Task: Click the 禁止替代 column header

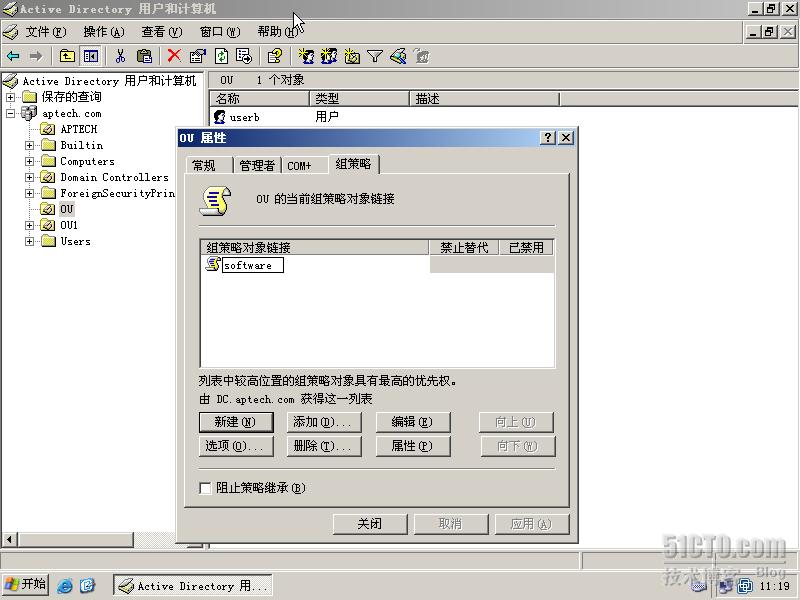Action: click(464, 247)
